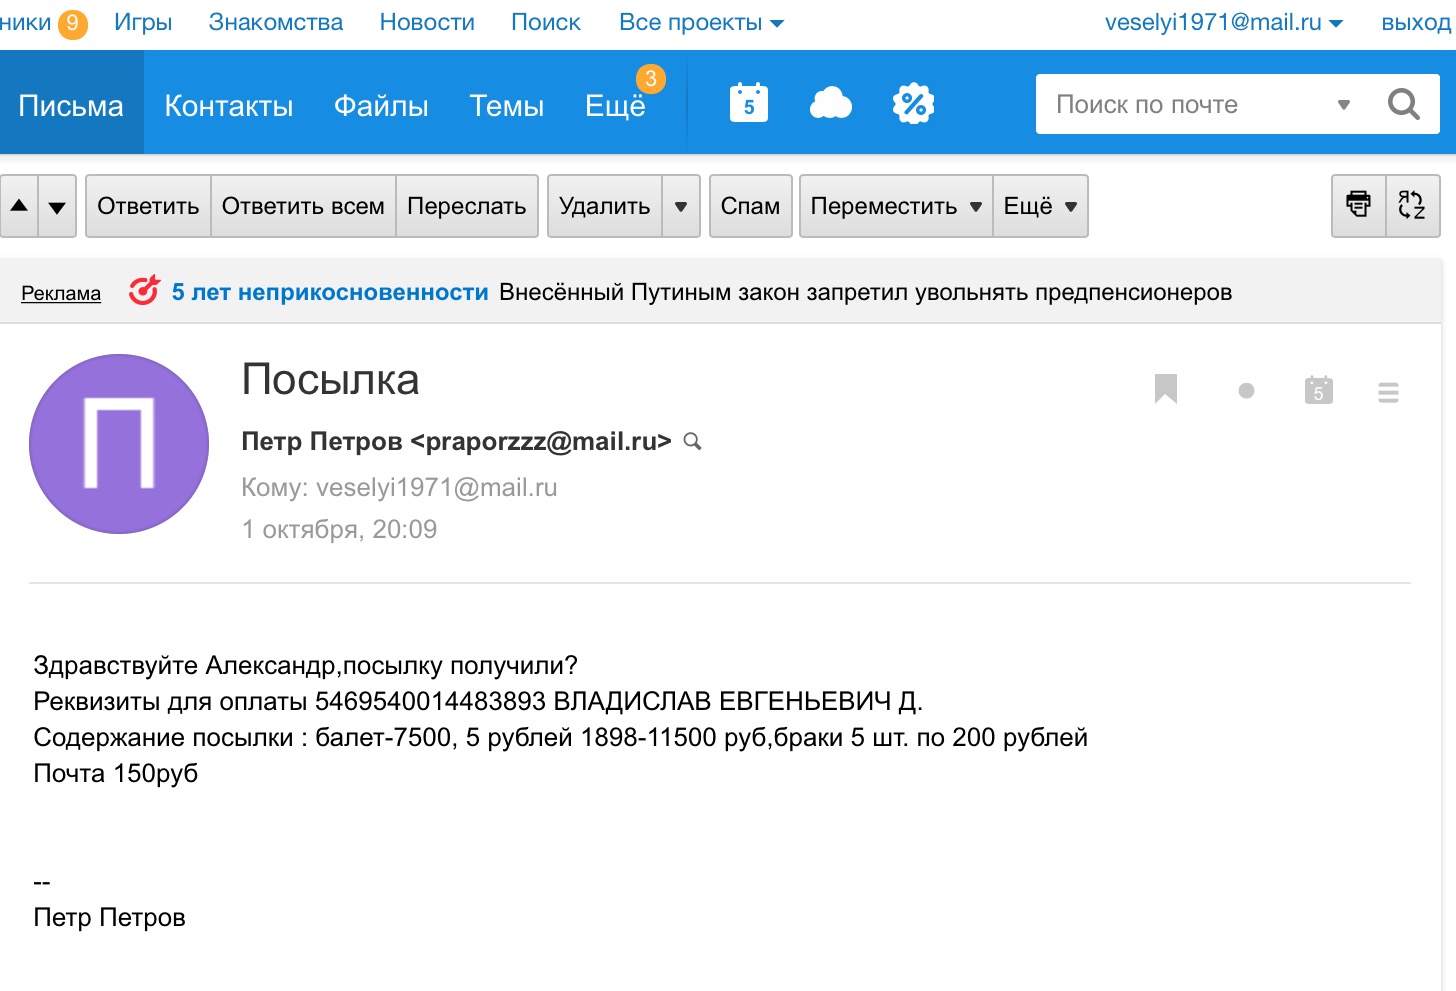The width and height of the screenshot is (1456, 991).
Task: Switch to the Контакты tab
Action: click(x=229, y=106)
